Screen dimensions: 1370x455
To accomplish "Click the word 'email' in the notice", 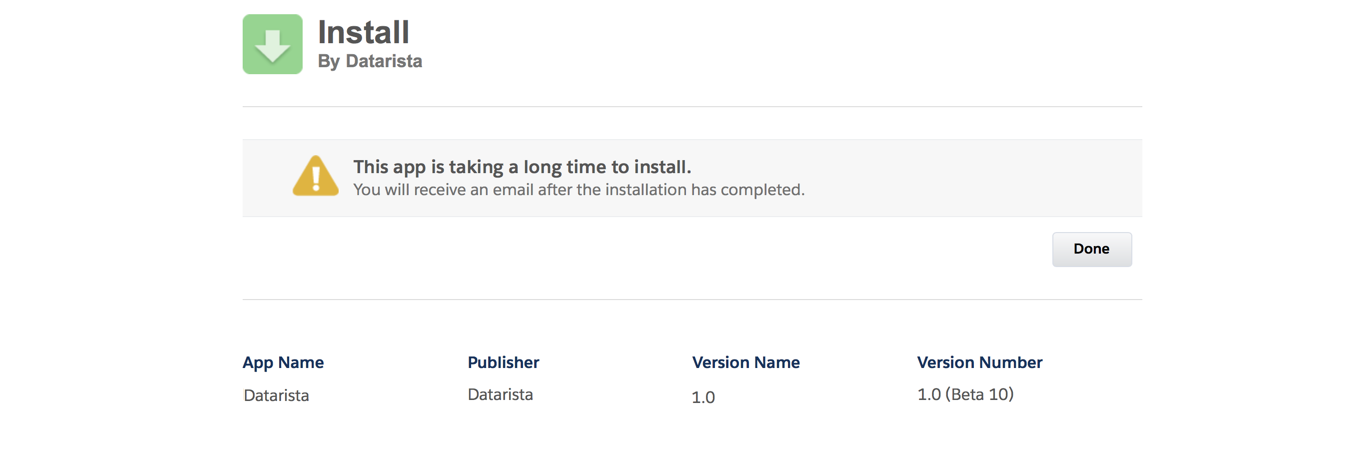I will (510, 189).
